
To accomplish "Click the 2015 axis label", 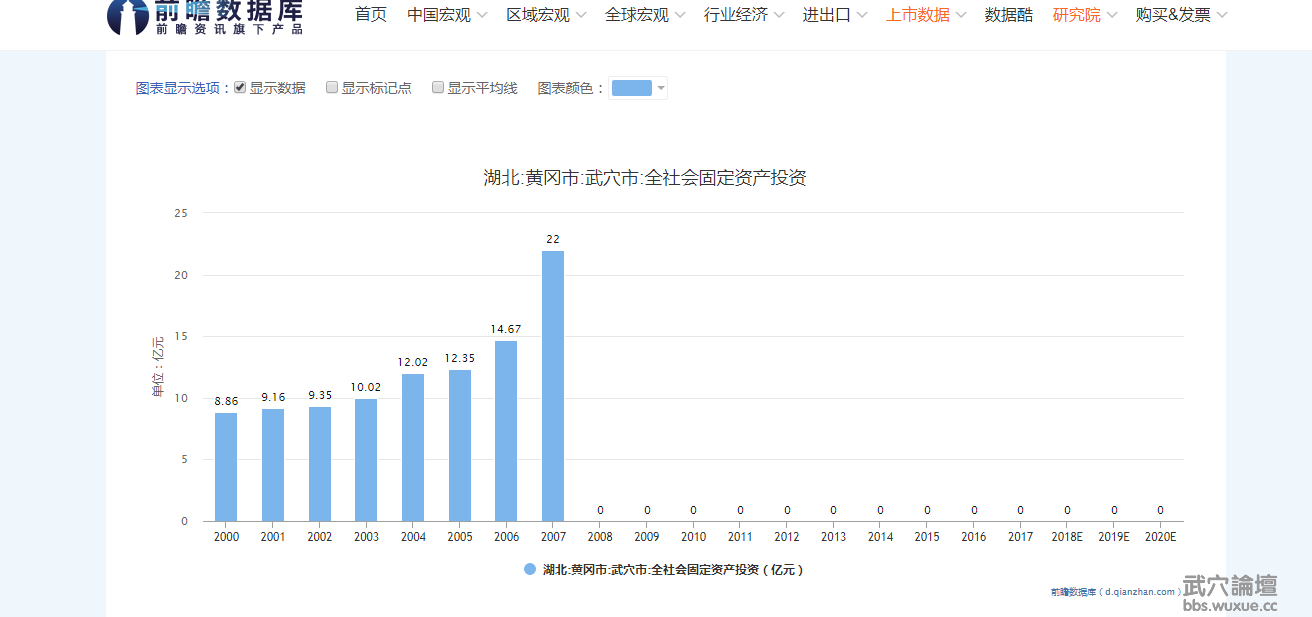I will [x=927, y=537].
